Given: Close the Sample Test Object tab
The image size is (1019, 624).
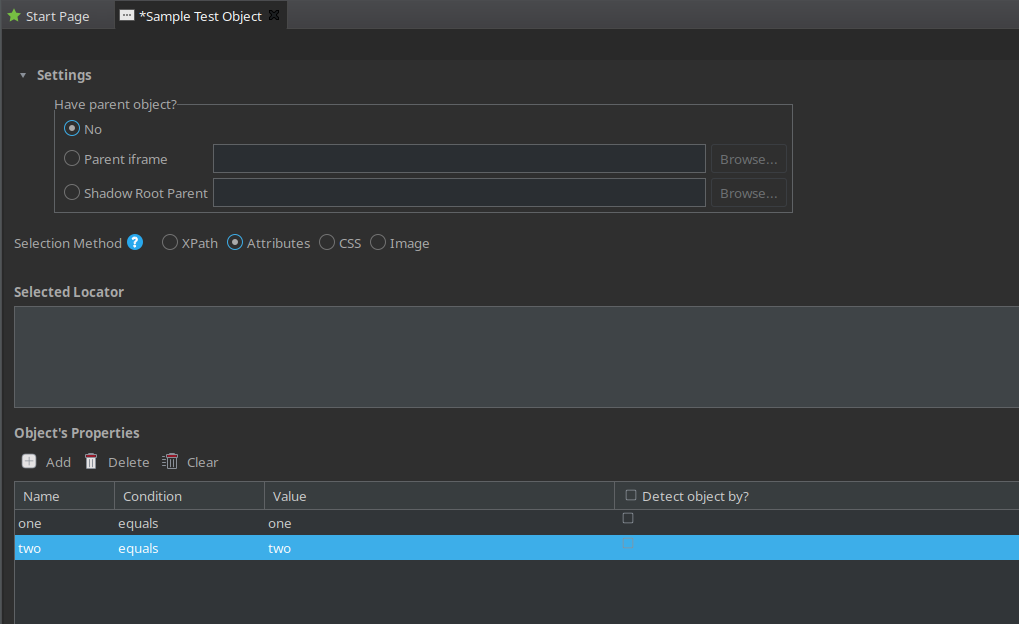Looking at the screenshot, I should click(275, 16).
